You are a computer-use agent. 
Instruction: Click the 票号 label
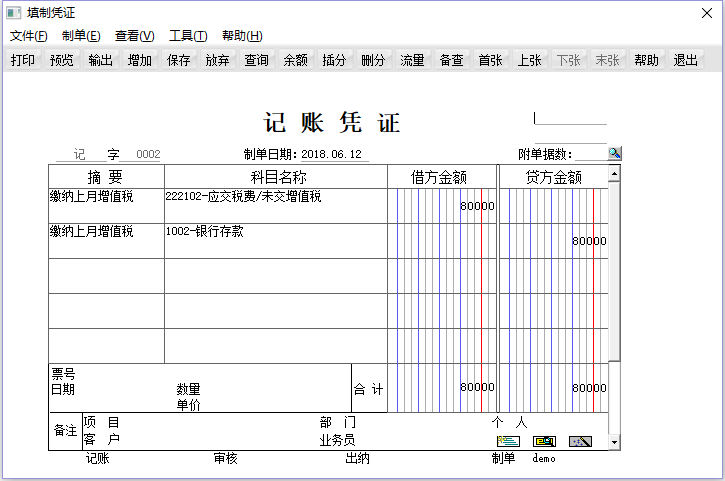pyautogui.click(x=63, y=374)
